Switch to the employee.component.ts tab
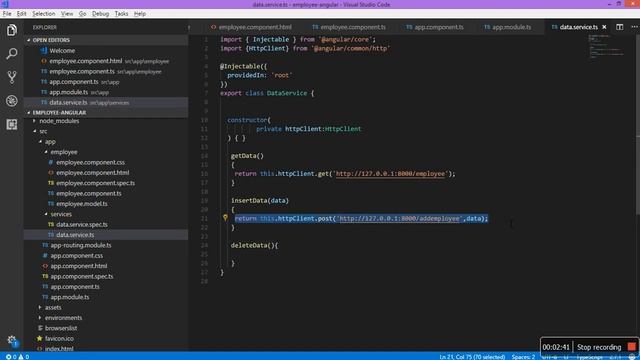The width and height of the screenshot is (640, 360). [x=349, y=27]
